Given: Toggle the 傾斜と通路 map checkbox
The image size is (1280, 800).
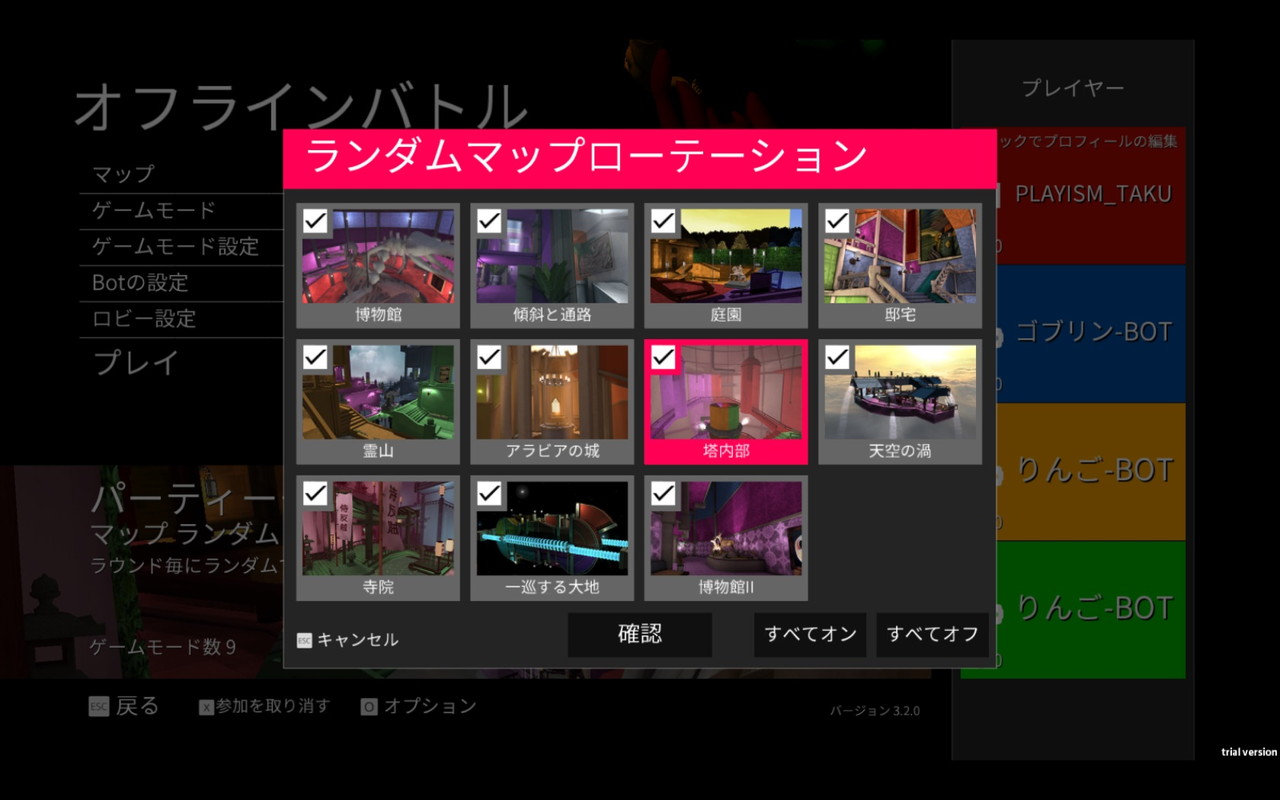Looking at the screenshot, I should pyautogui.click(x=489, y=221).
